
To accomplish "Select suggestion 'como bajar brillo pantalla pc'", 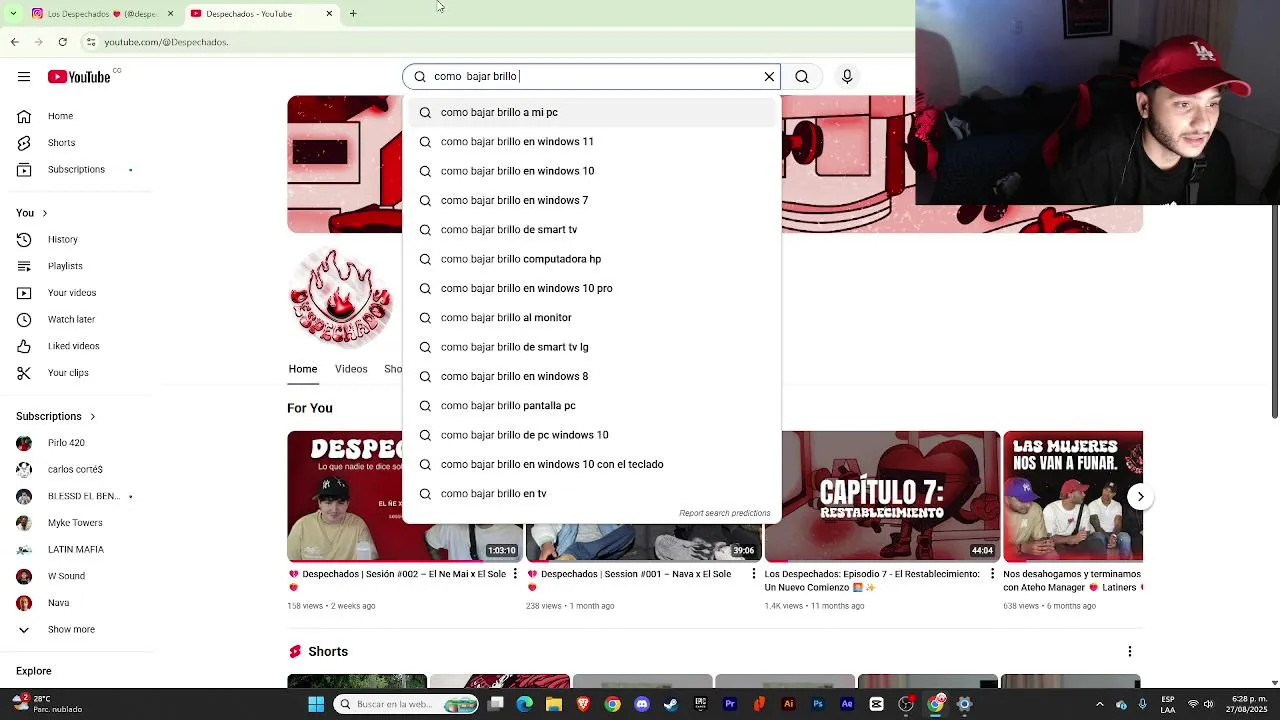I will (x=591, y=406).
